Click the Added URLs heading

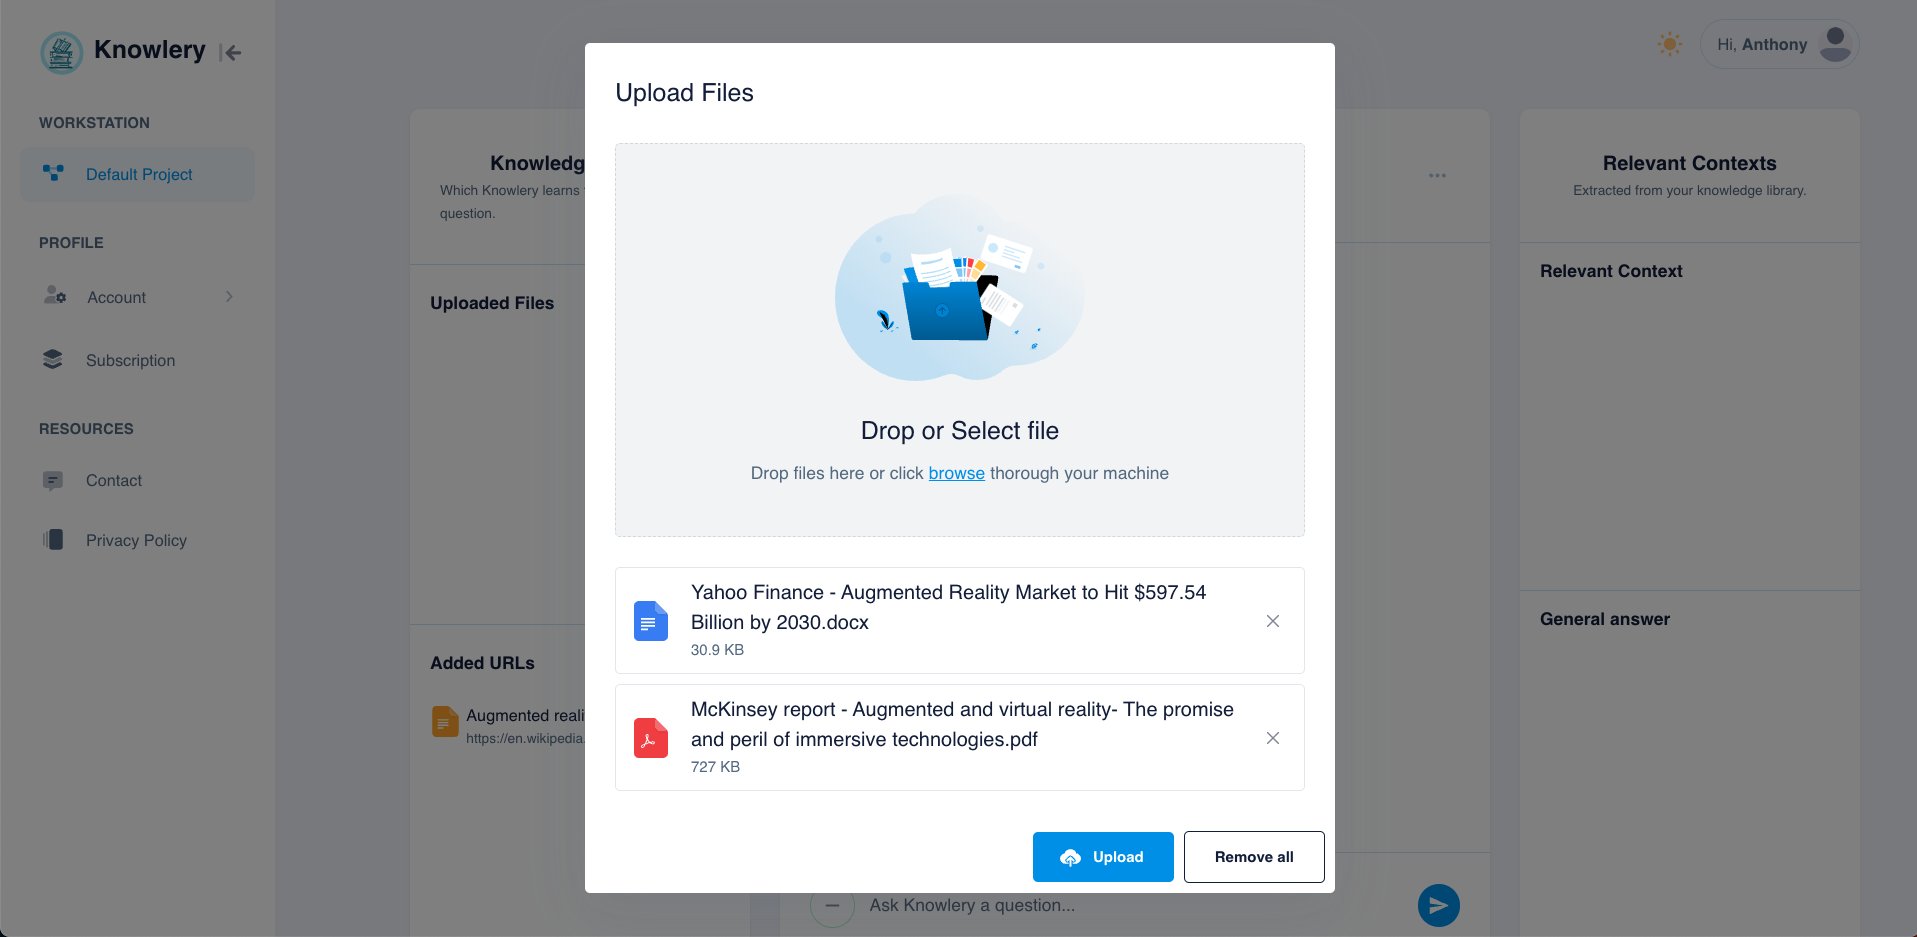(x=482, y=663)
